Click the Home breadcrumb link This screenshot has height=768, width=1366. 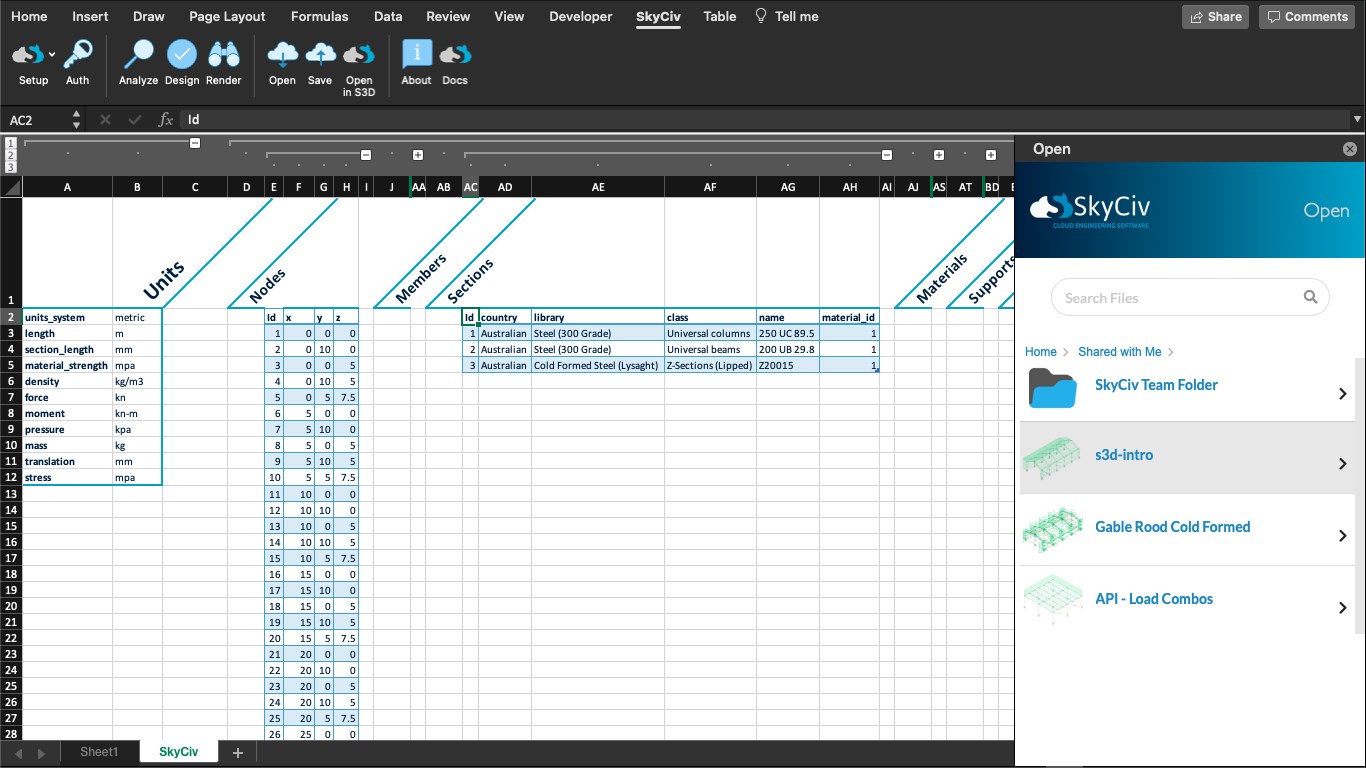coord(1041,351)
